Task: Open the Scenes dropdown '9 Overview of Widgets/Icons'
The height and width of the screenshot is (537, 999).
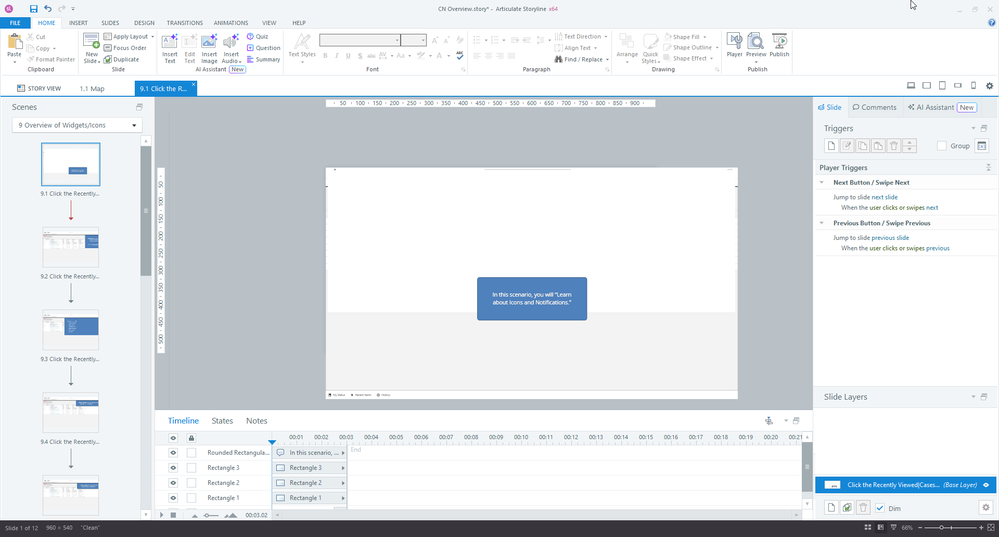Action: [77, 125]
